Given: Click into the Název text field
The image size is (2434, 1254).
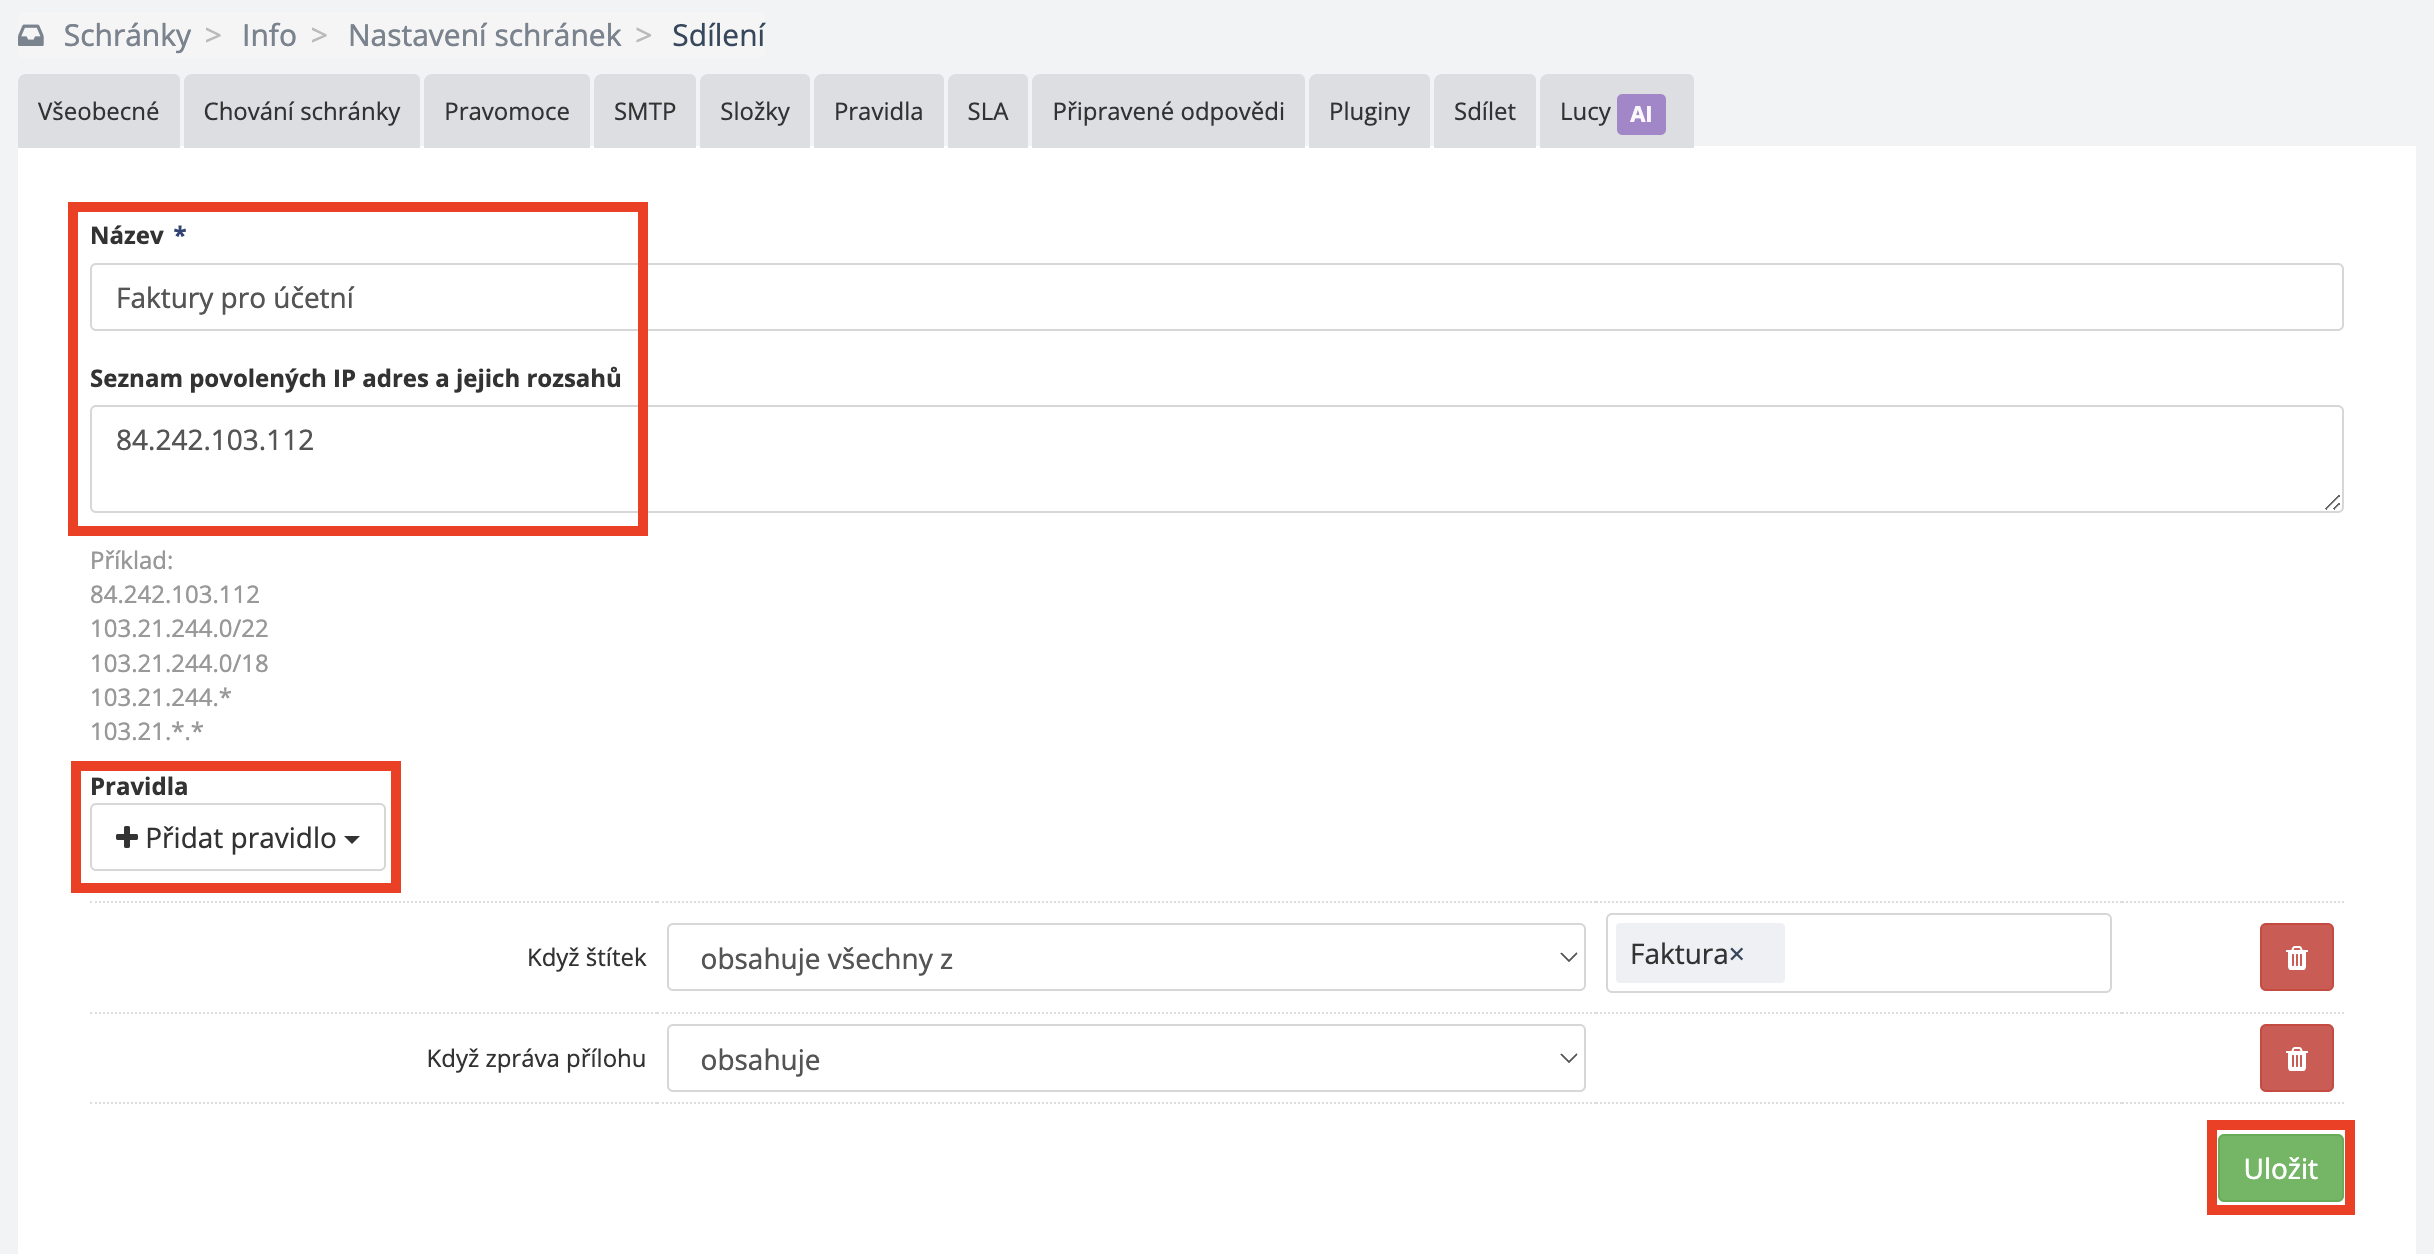Looking at the screenshot, I should click(1215, 298).
